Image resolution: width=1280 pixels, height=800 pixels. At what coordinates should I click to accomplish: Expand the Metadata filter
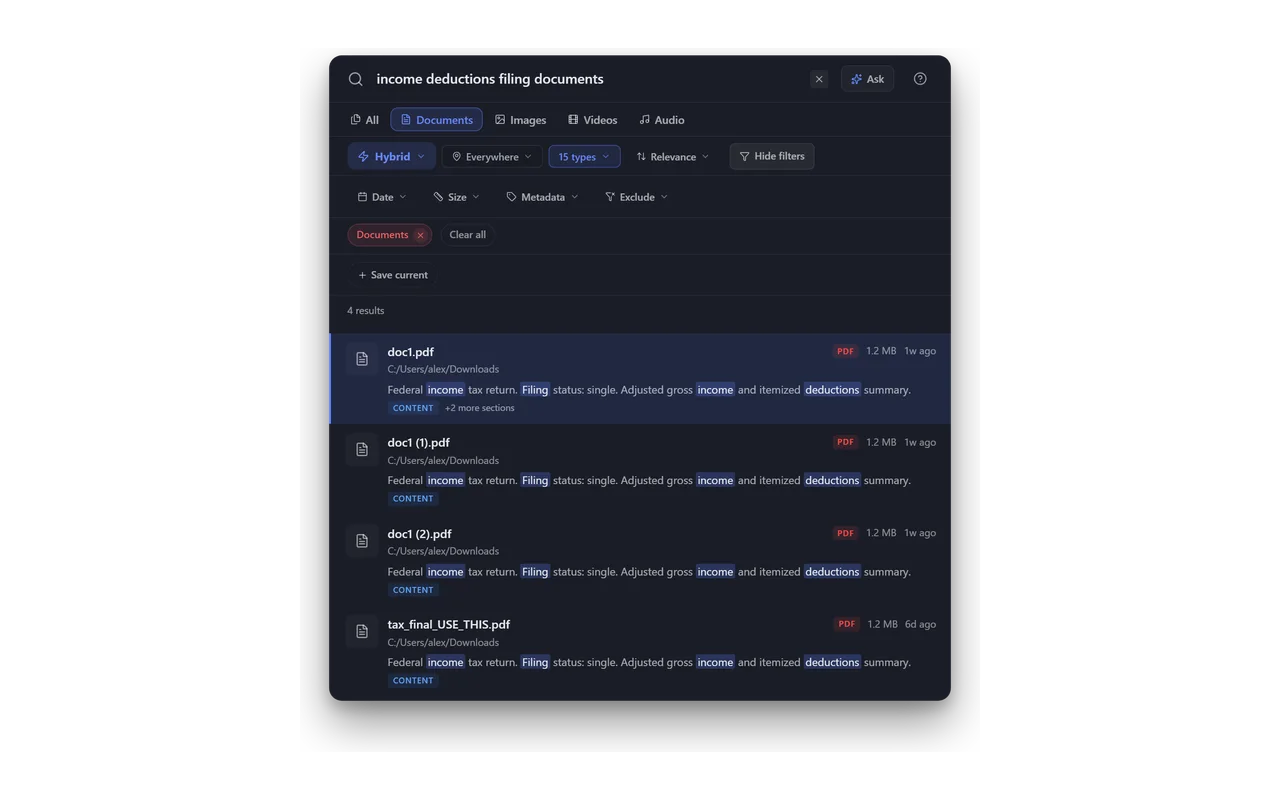click(x=542, y=197)
